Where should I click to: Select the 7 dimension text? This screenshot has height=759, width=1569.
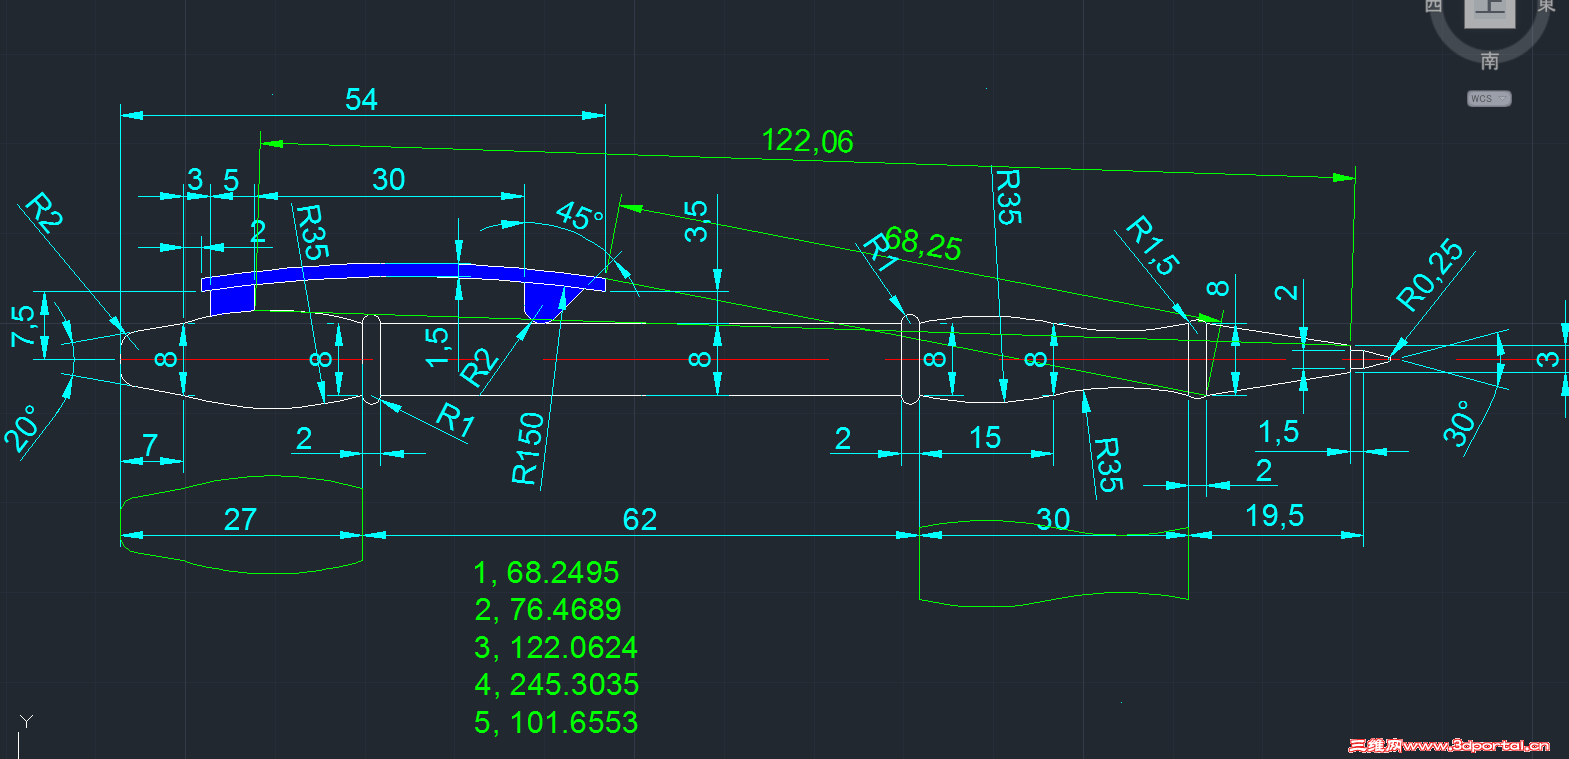(150, 444)
